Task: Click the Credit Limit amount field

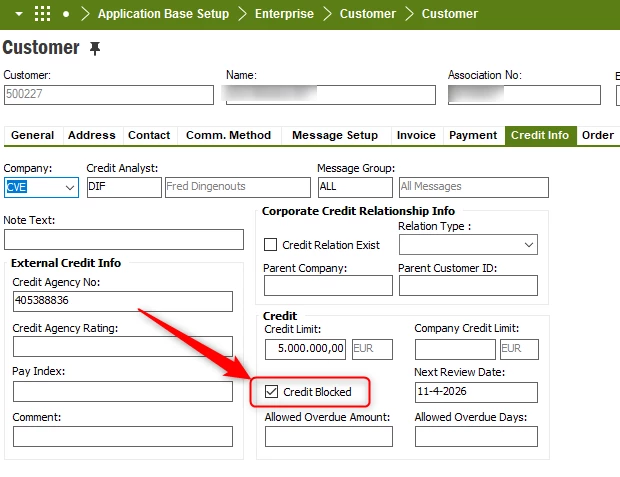Action: click(305, 349)
